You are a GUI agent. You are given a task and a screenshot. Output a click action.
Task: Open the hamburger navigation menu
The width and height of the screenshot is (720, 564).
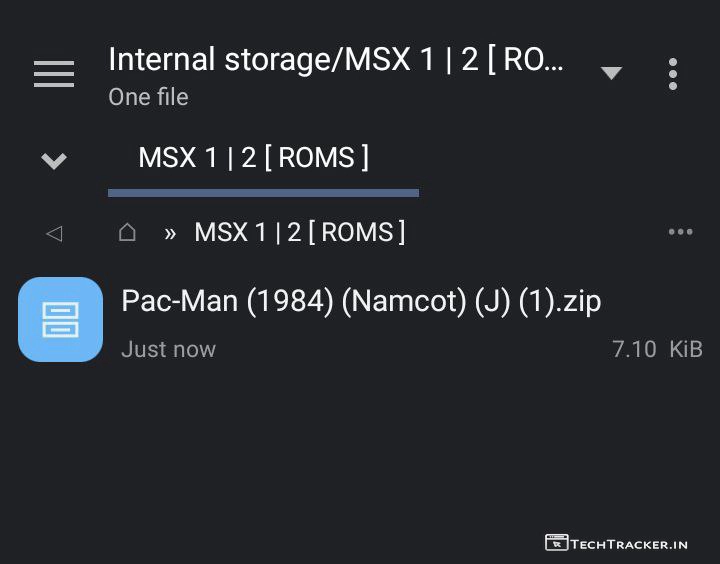(54, 74)
